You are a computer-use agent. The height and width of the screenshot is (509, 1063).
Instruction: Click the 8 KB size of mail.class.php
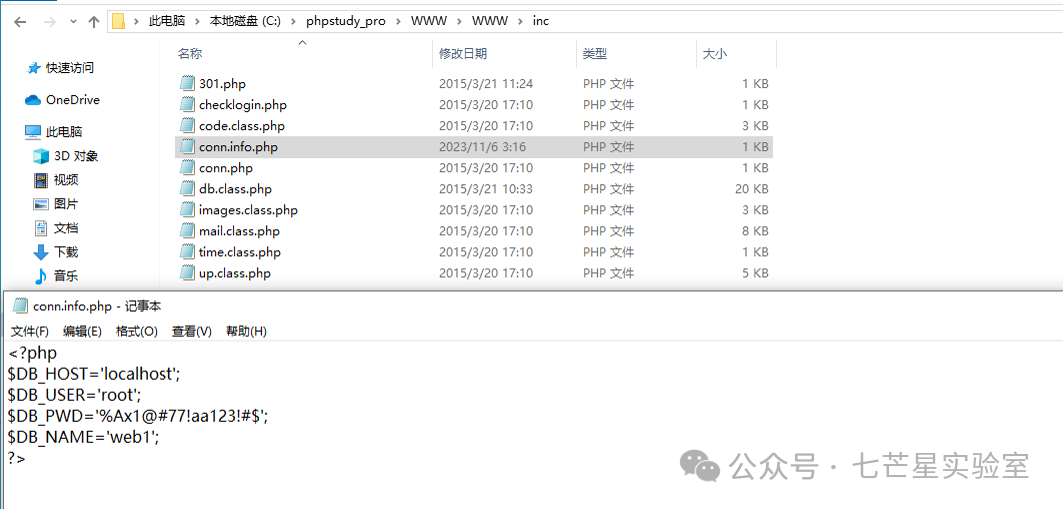(x=755, y=231)
